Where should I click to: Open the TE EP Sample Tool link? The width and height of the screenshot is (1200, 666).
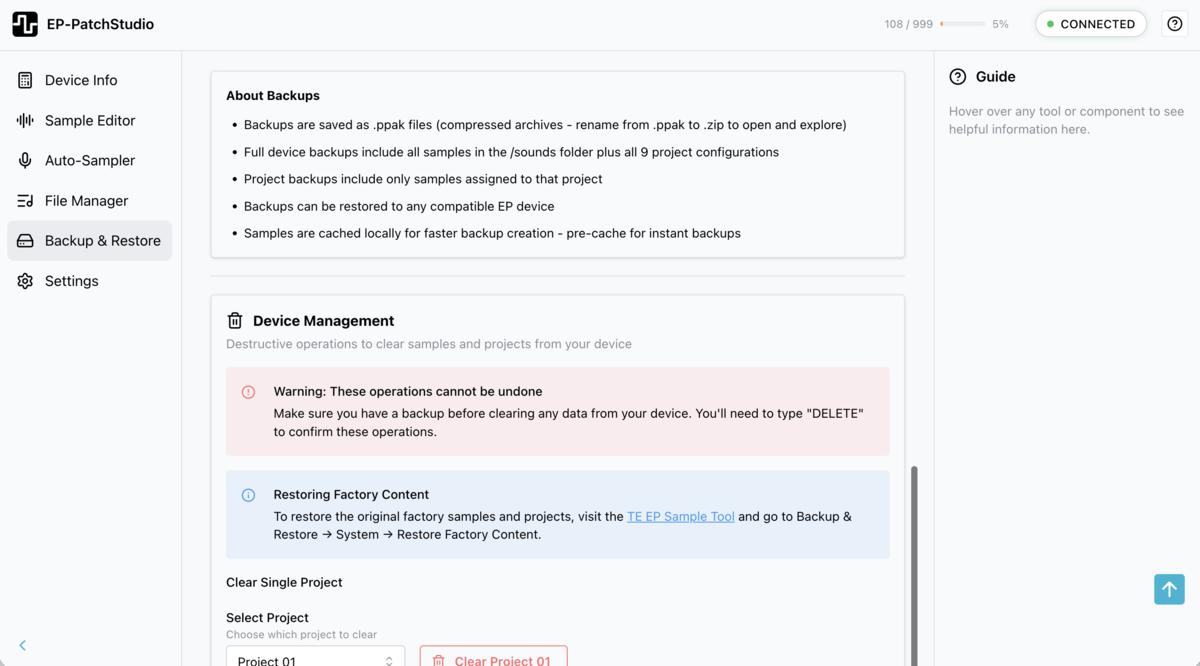(680, 516)
